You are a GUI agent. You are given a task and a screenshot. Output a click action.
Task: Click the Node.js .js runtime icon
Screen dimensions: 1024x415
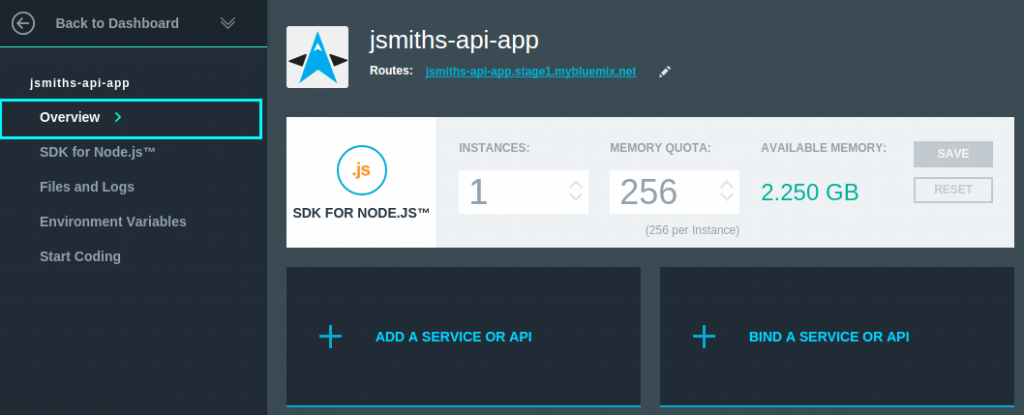point(362,171)
